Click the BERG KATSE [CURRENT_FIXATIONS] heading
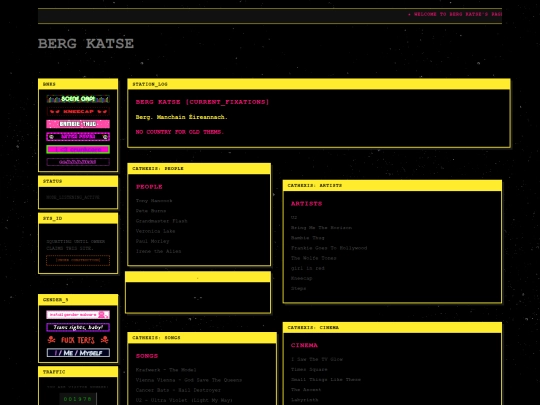 click(202, 102)
